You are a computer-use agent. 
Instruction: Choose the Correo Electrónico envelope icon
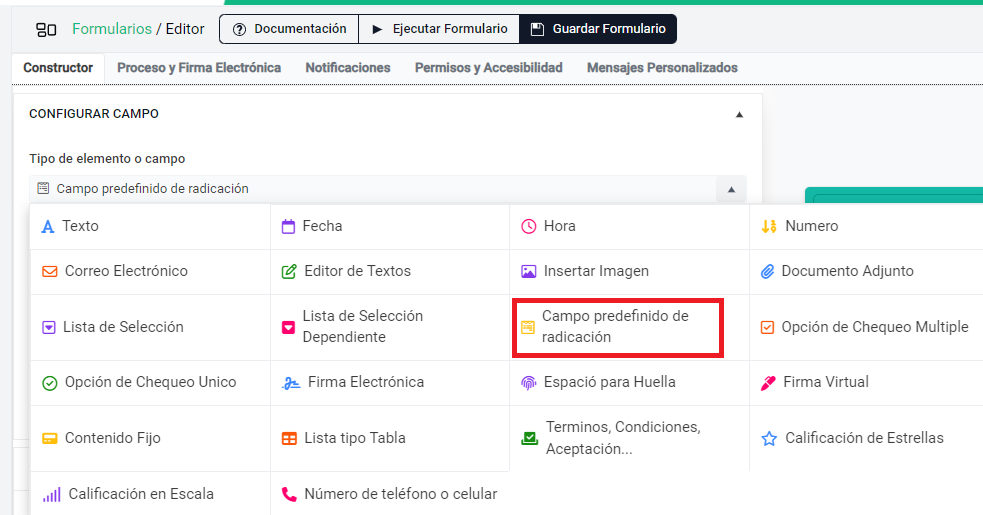coord(49,271)
